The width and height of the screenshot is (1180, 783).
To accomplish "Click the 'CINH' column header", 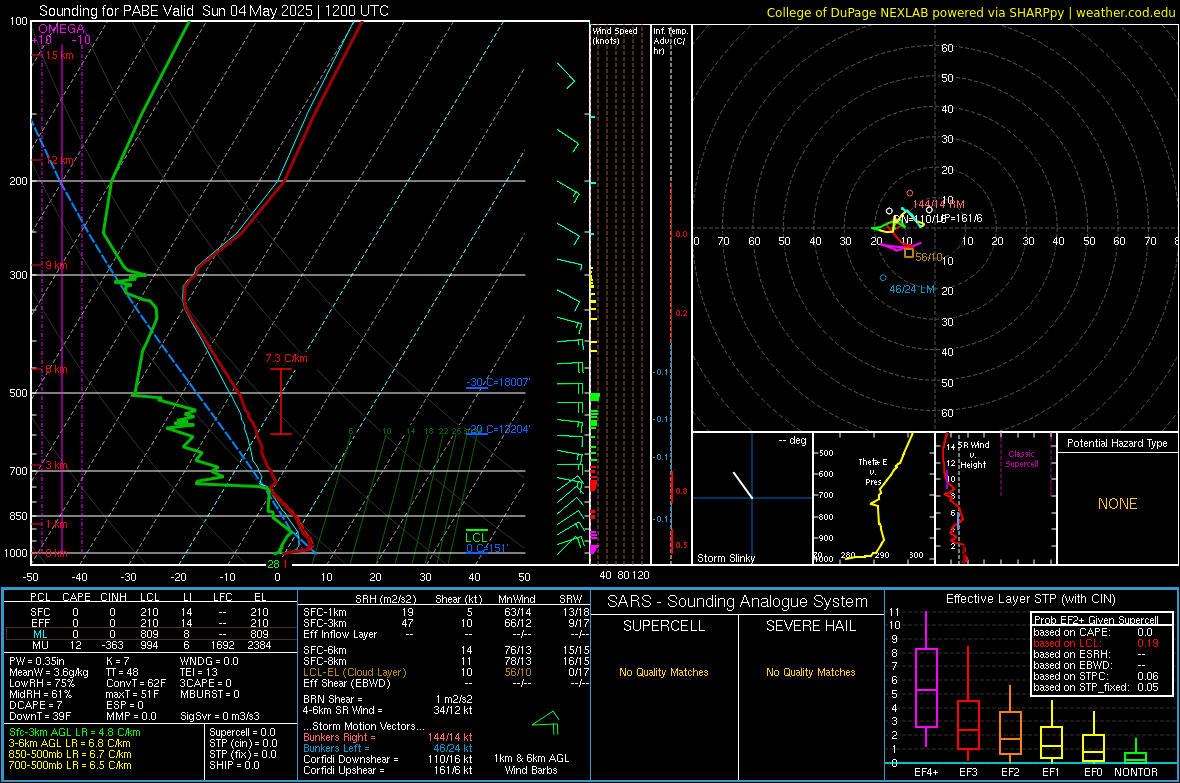I will (x=114, y=597).
